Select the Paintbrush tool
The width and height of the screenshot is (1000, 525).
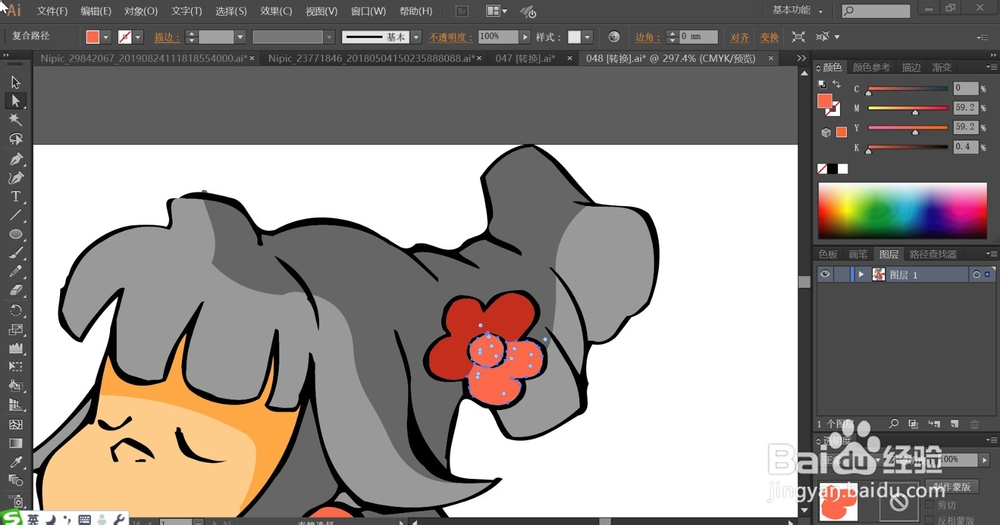[16, 253]
